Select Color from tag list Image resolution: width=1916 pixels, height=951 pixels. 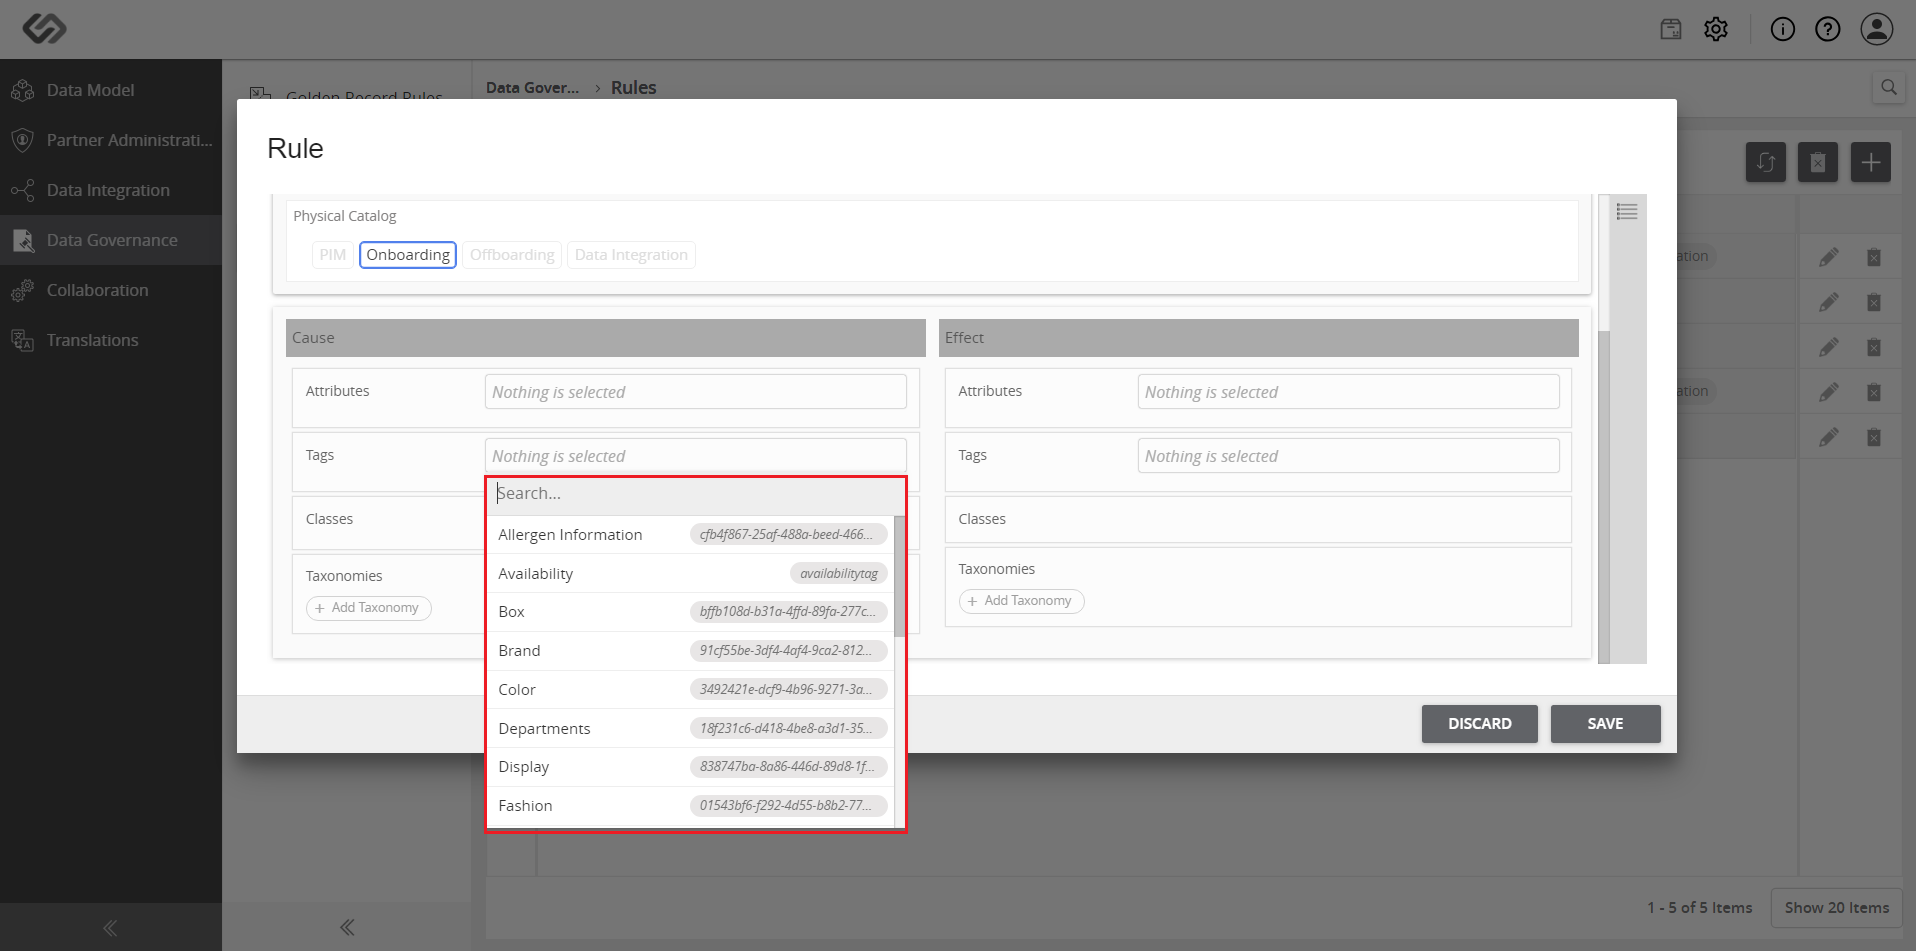click(x=691, y=690)
